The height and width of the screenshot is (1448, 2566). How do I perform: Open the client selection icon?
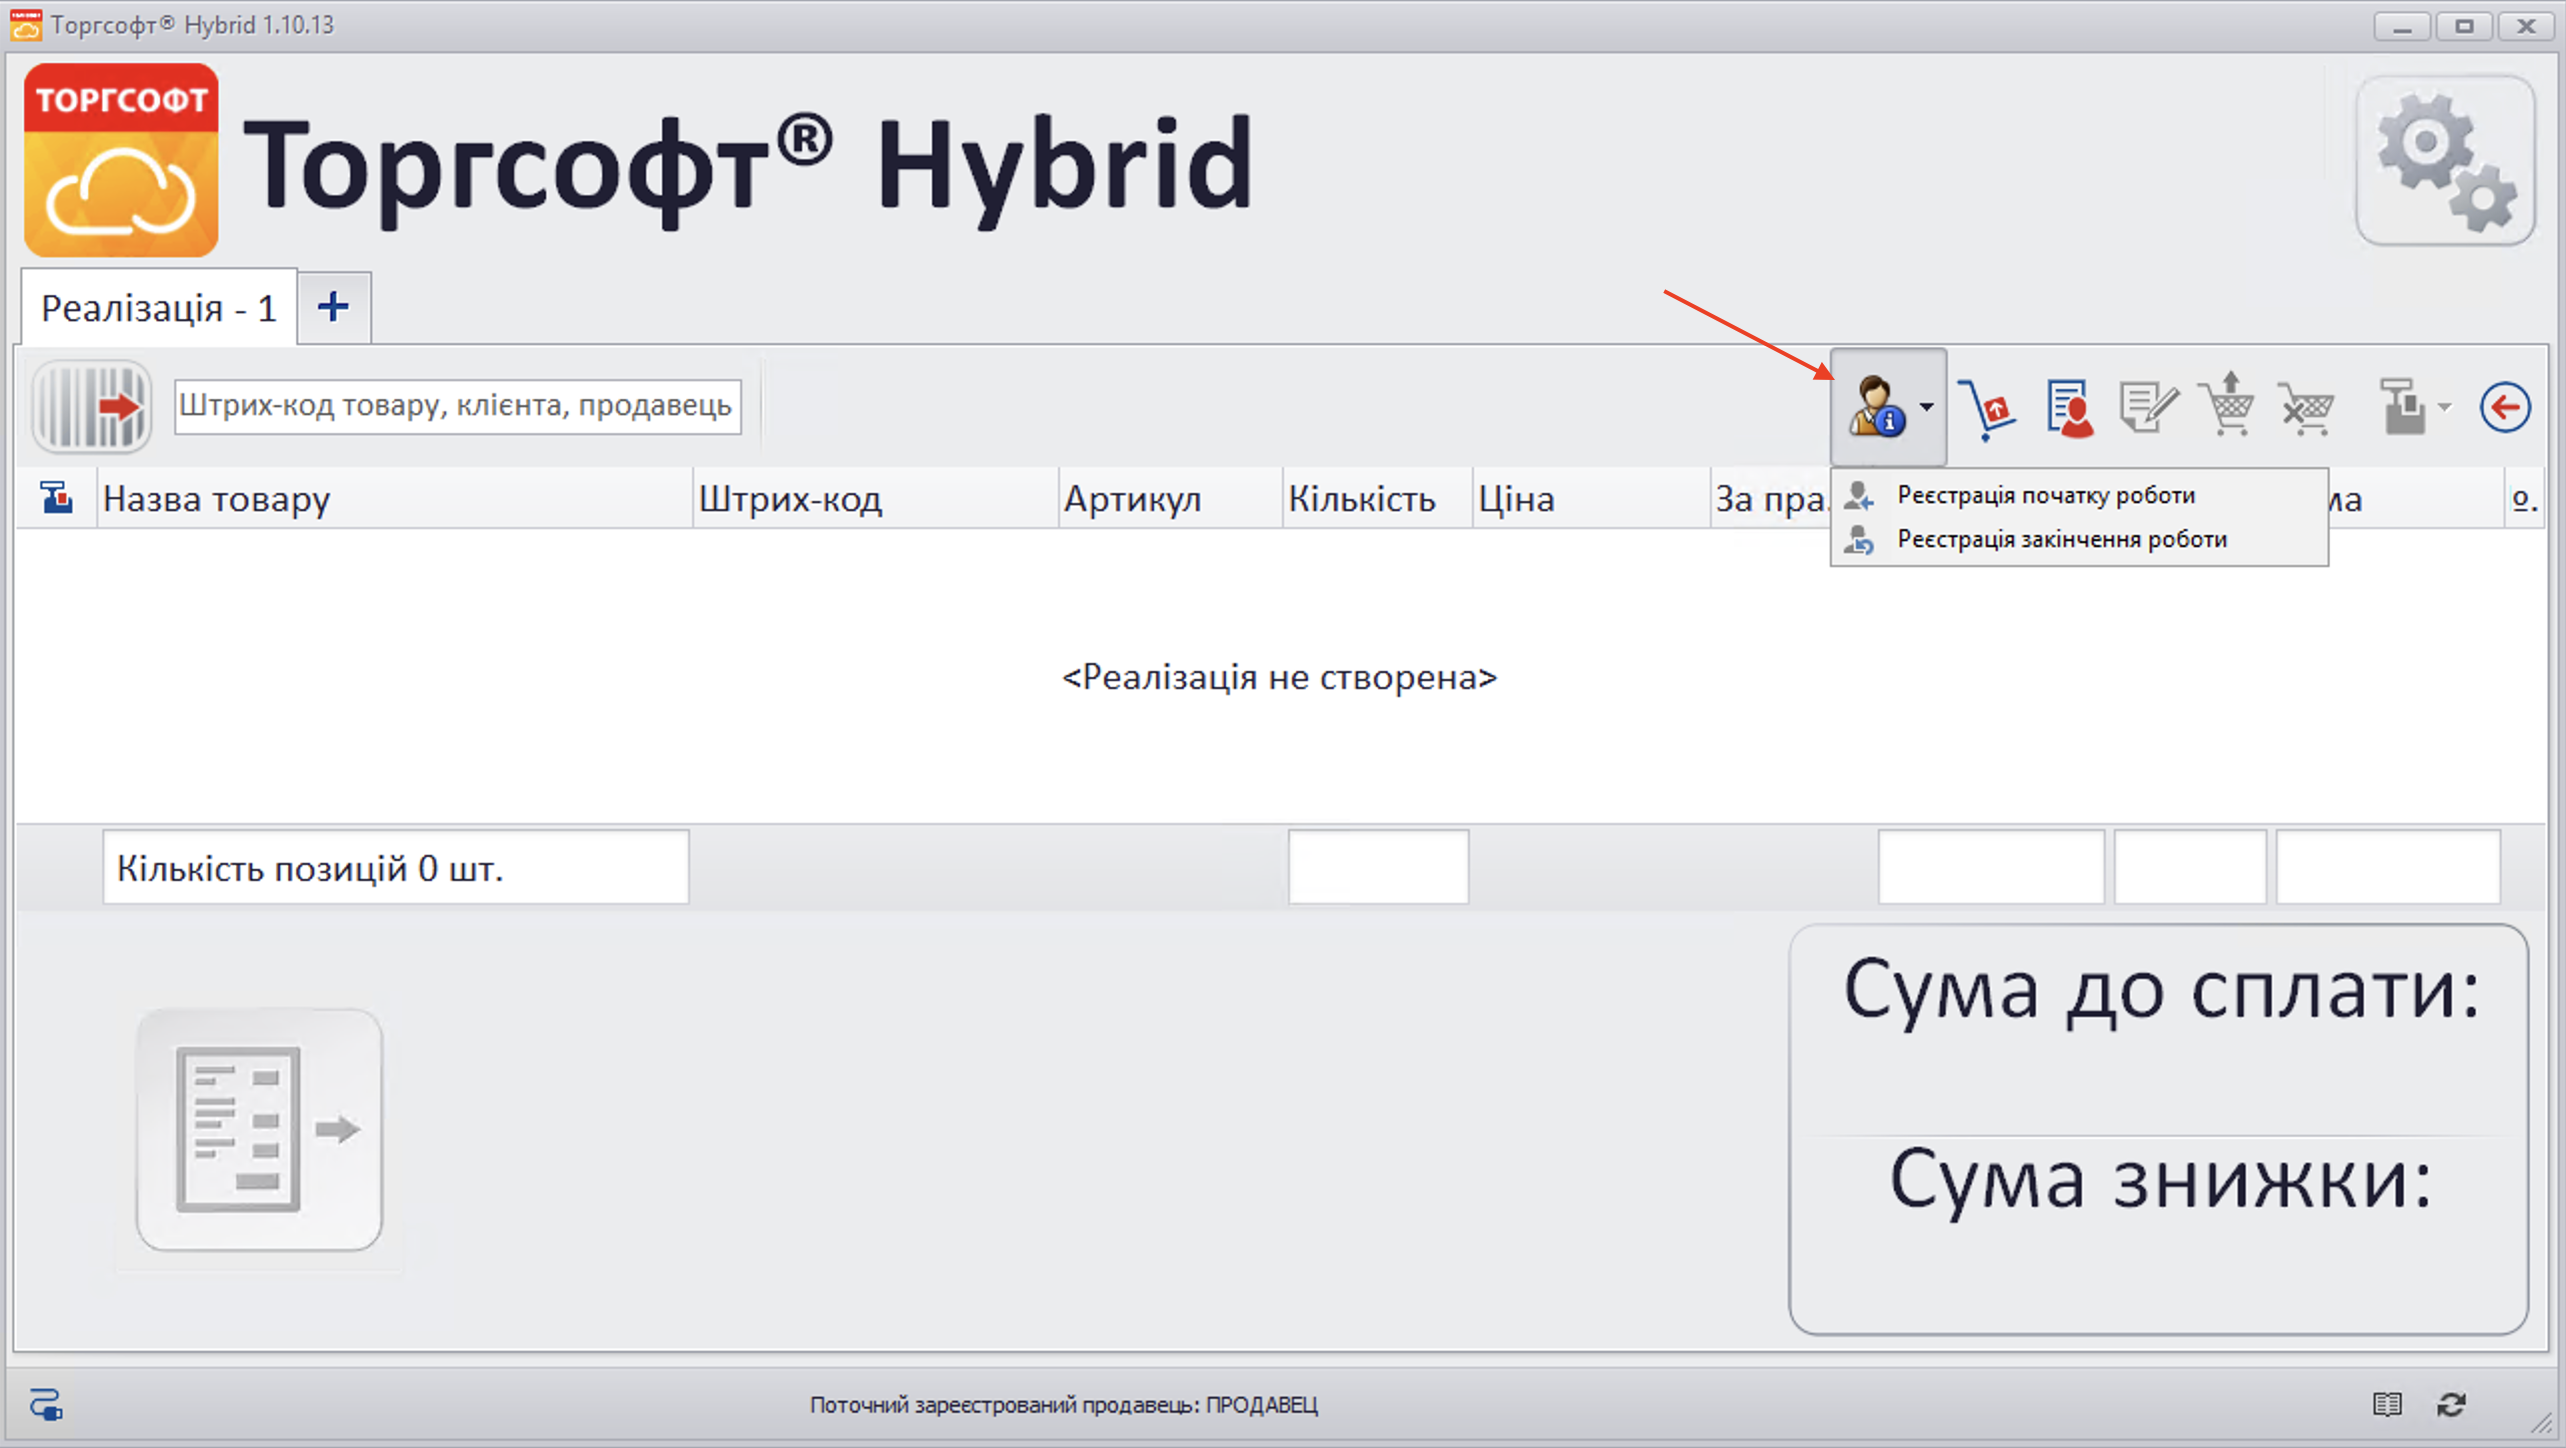pos(2068,407)
